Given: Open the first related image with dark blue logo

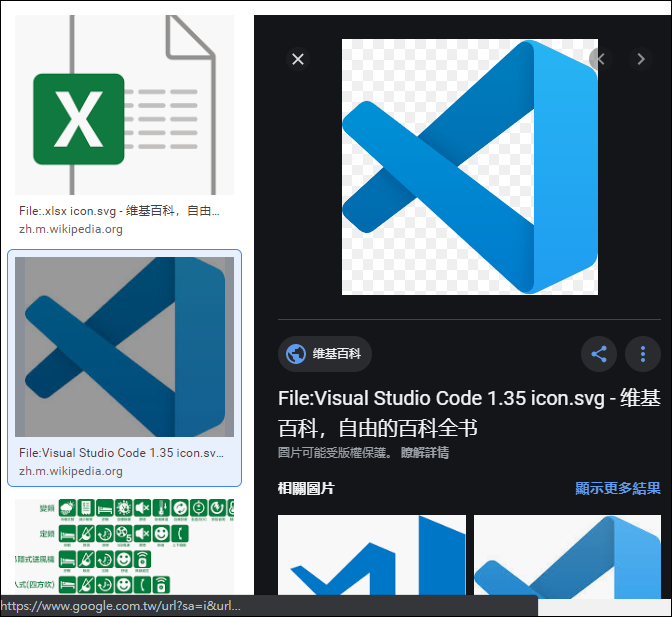Looking at the screenshot, I should tap(372, 555).
